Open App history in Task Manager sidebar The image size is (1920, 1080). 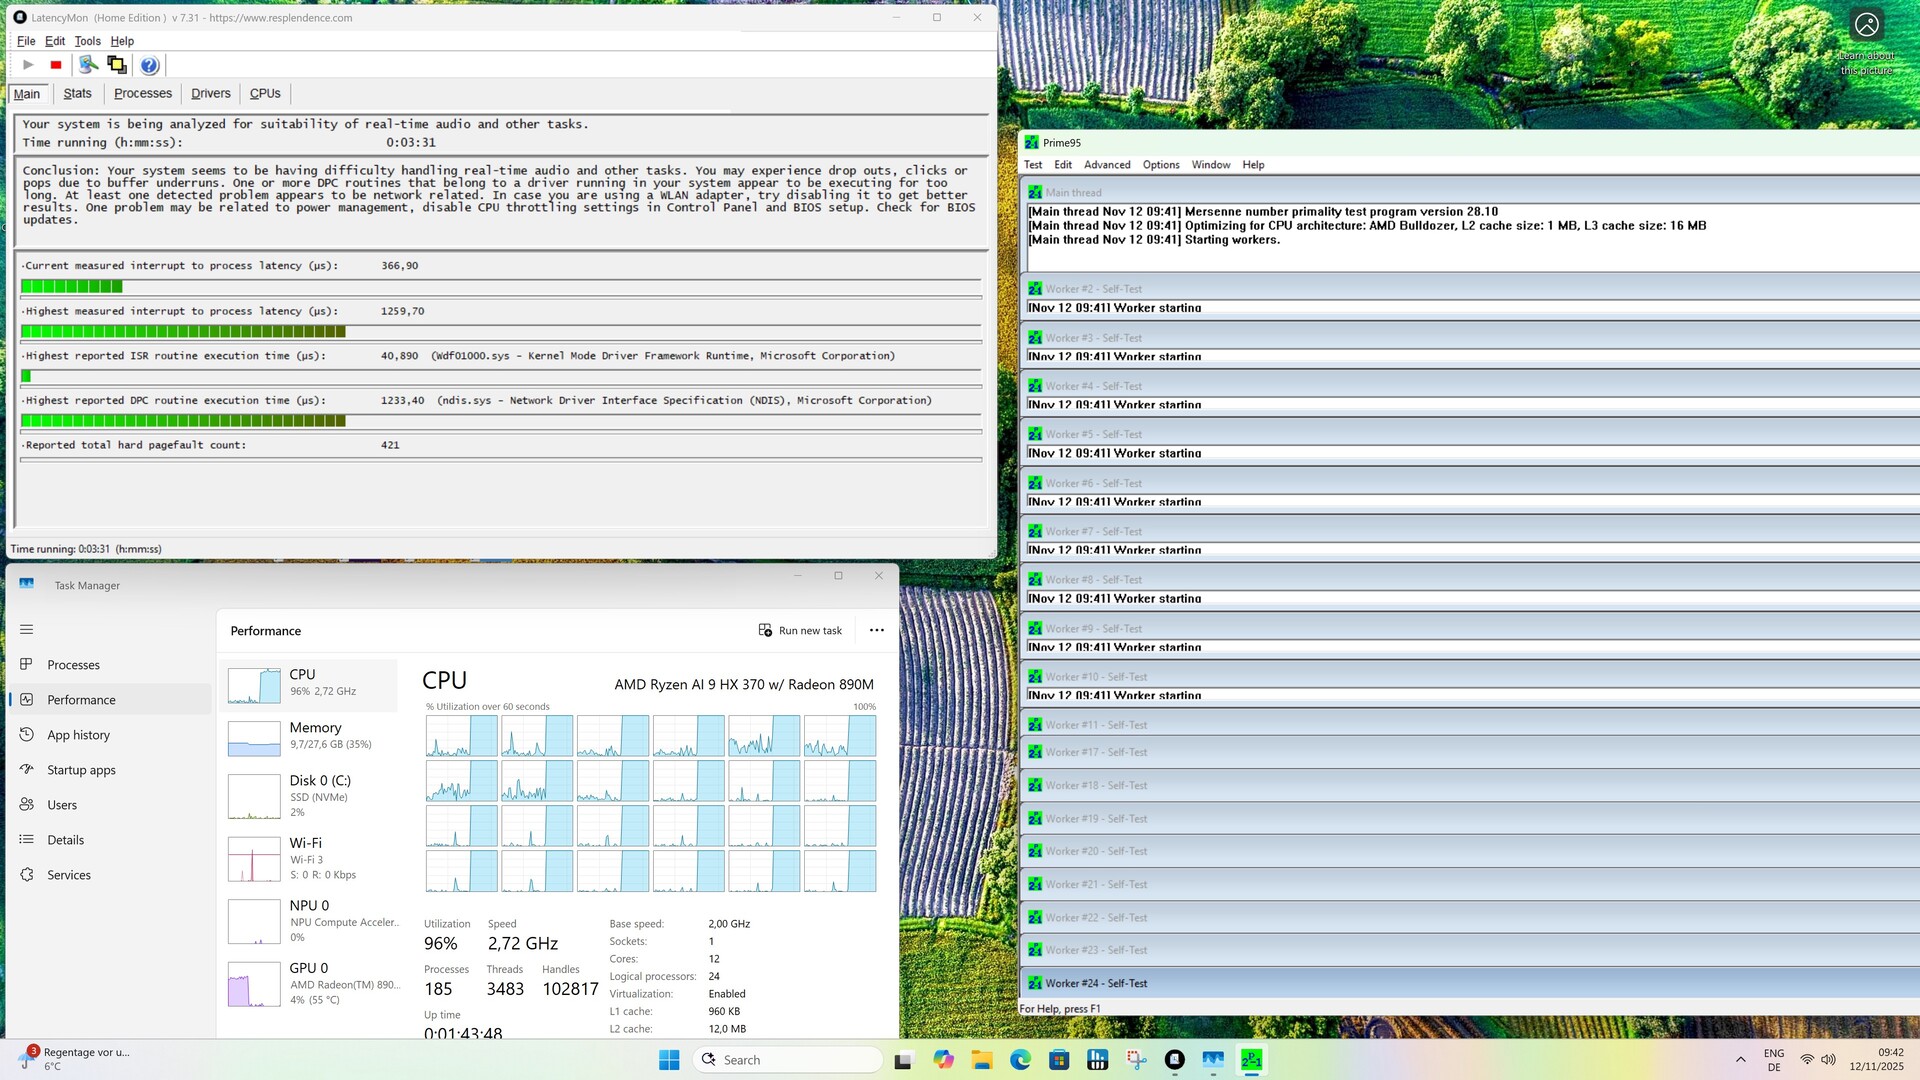click(x=78, y=735)
